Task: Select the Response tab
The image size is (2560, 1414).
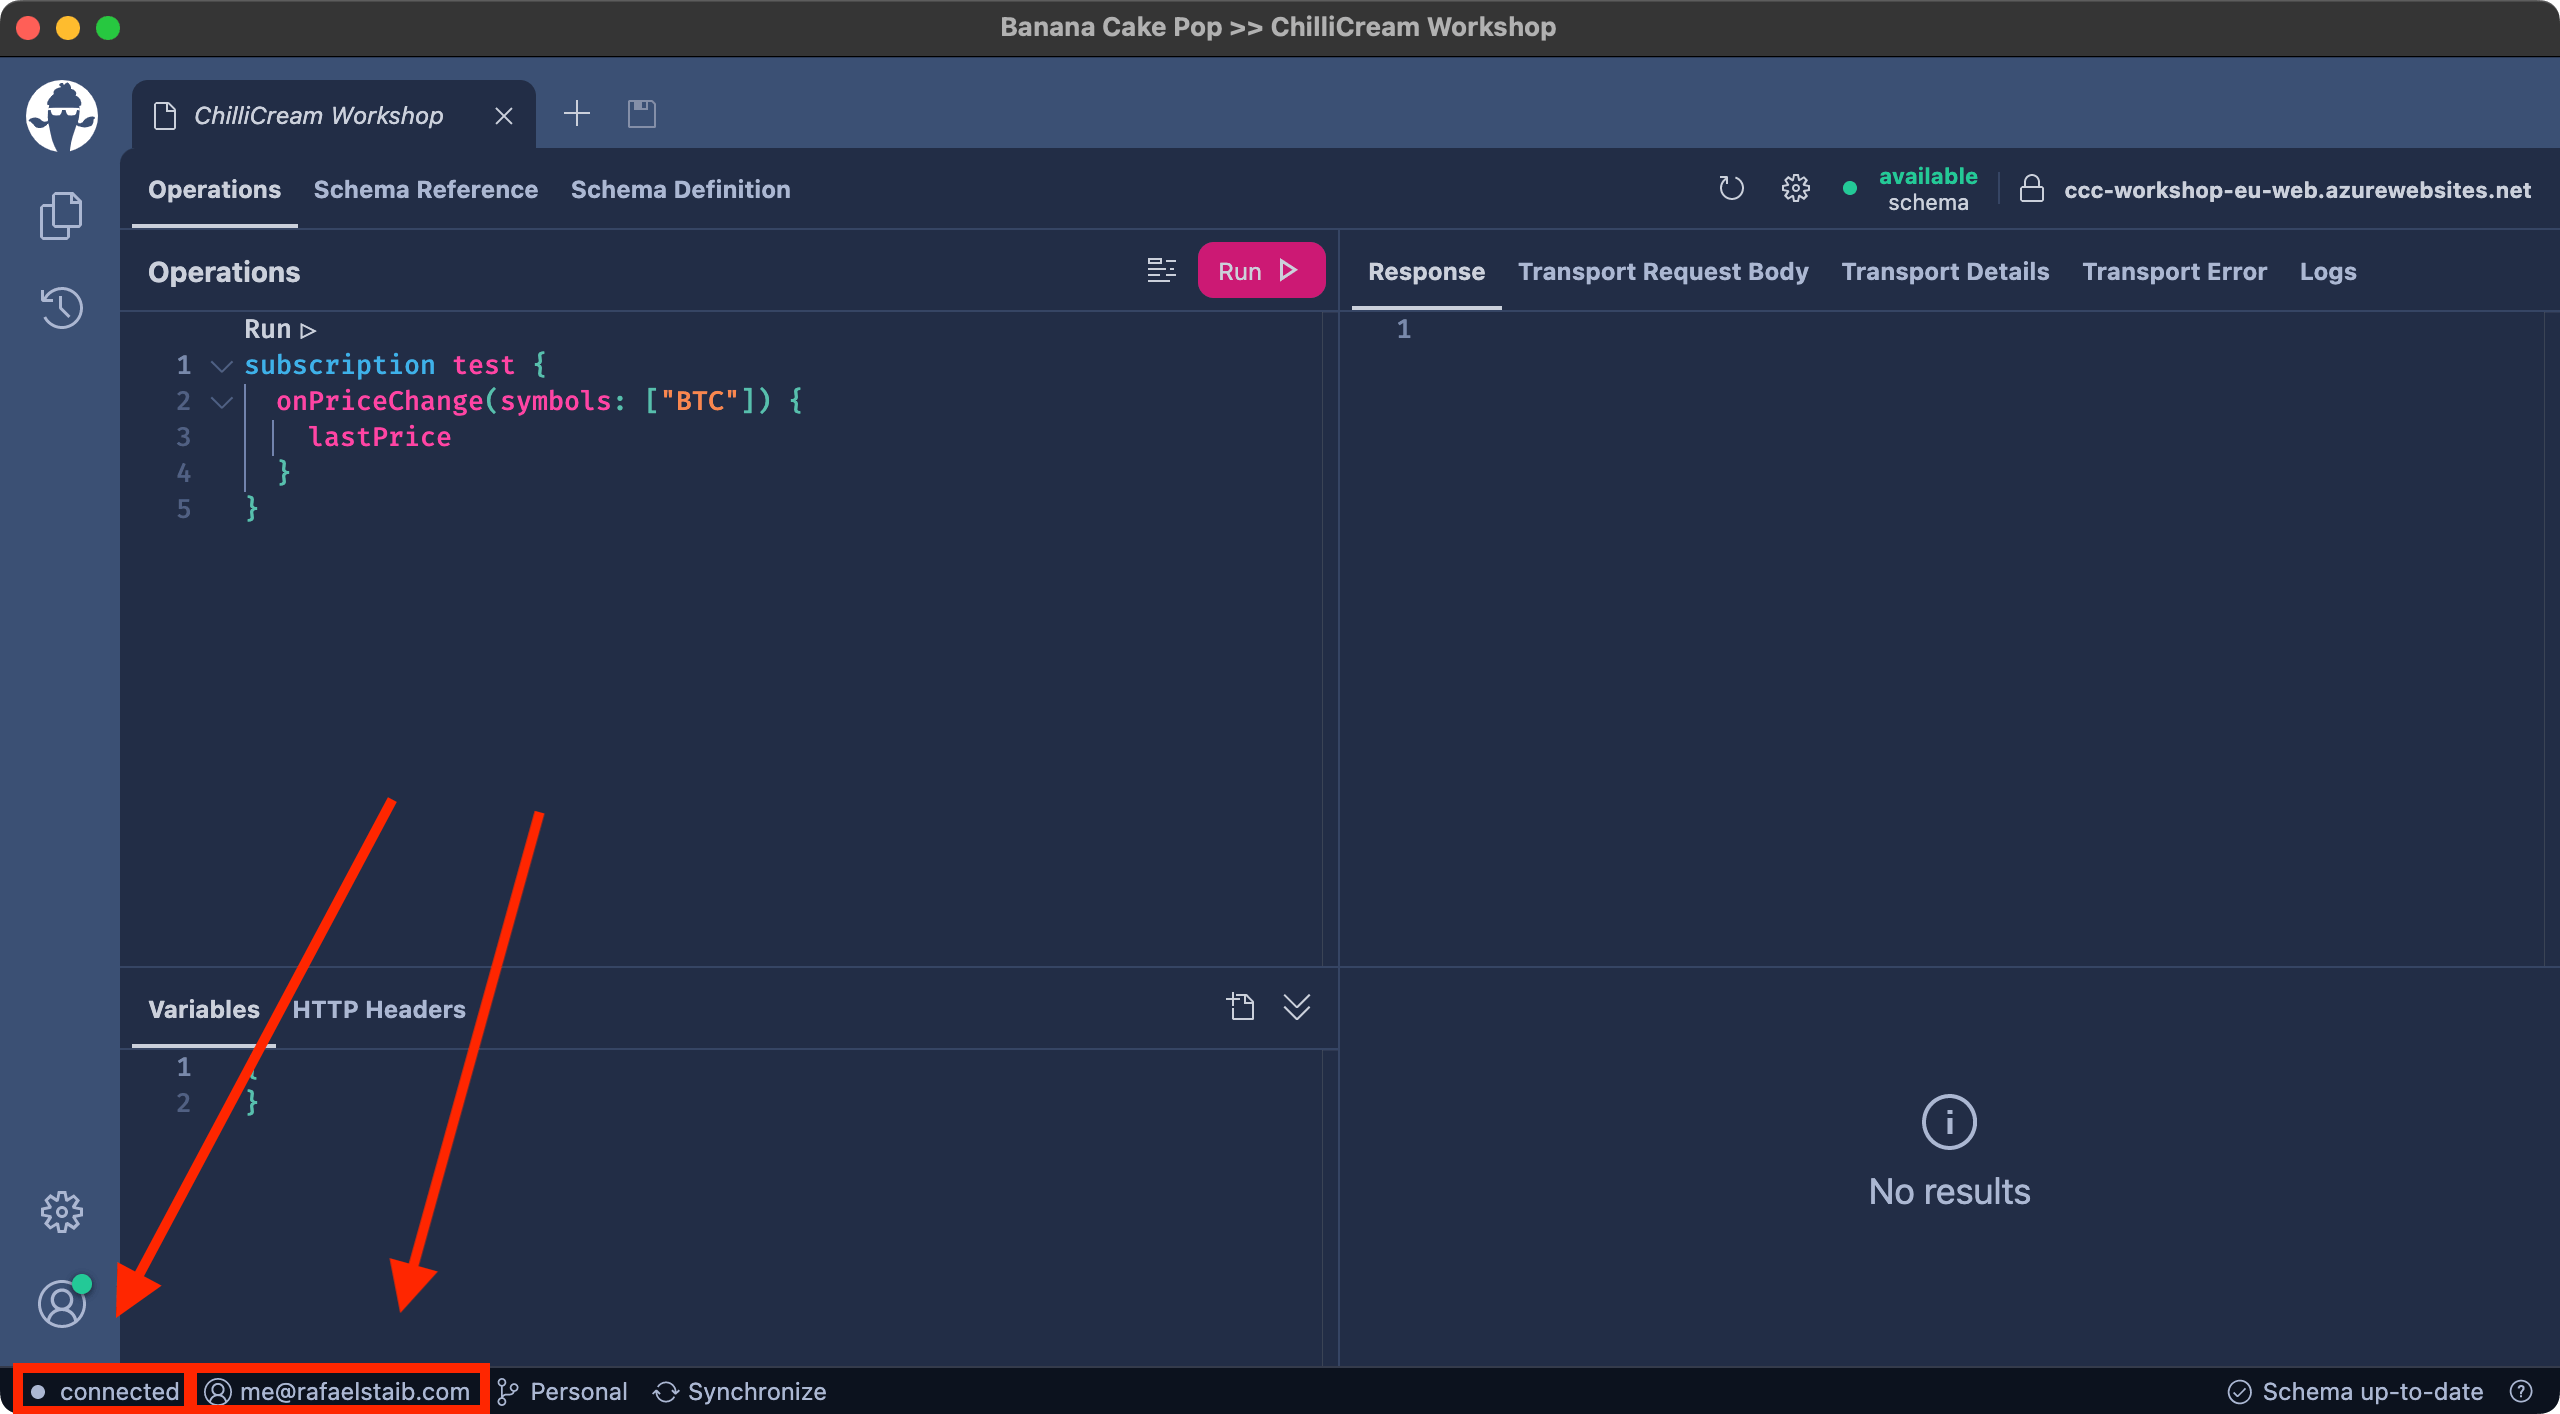Action: pos(1426,271)
